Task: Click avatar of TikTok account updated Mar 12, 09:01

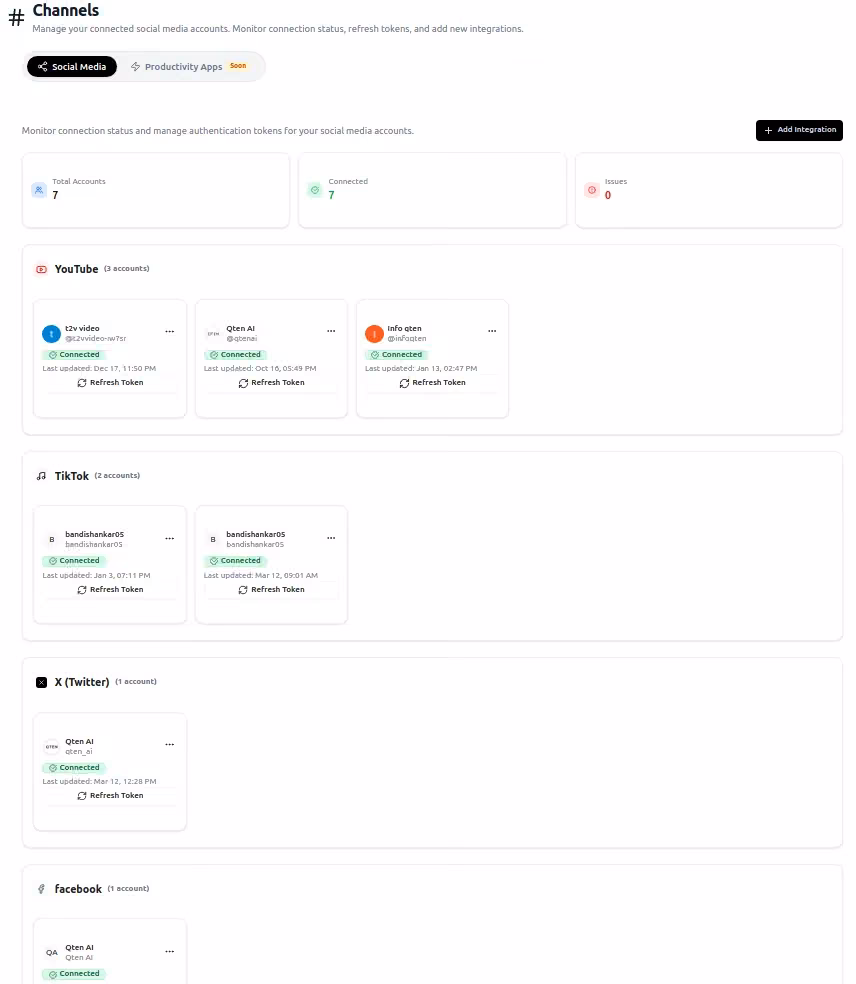Action: 213,540
